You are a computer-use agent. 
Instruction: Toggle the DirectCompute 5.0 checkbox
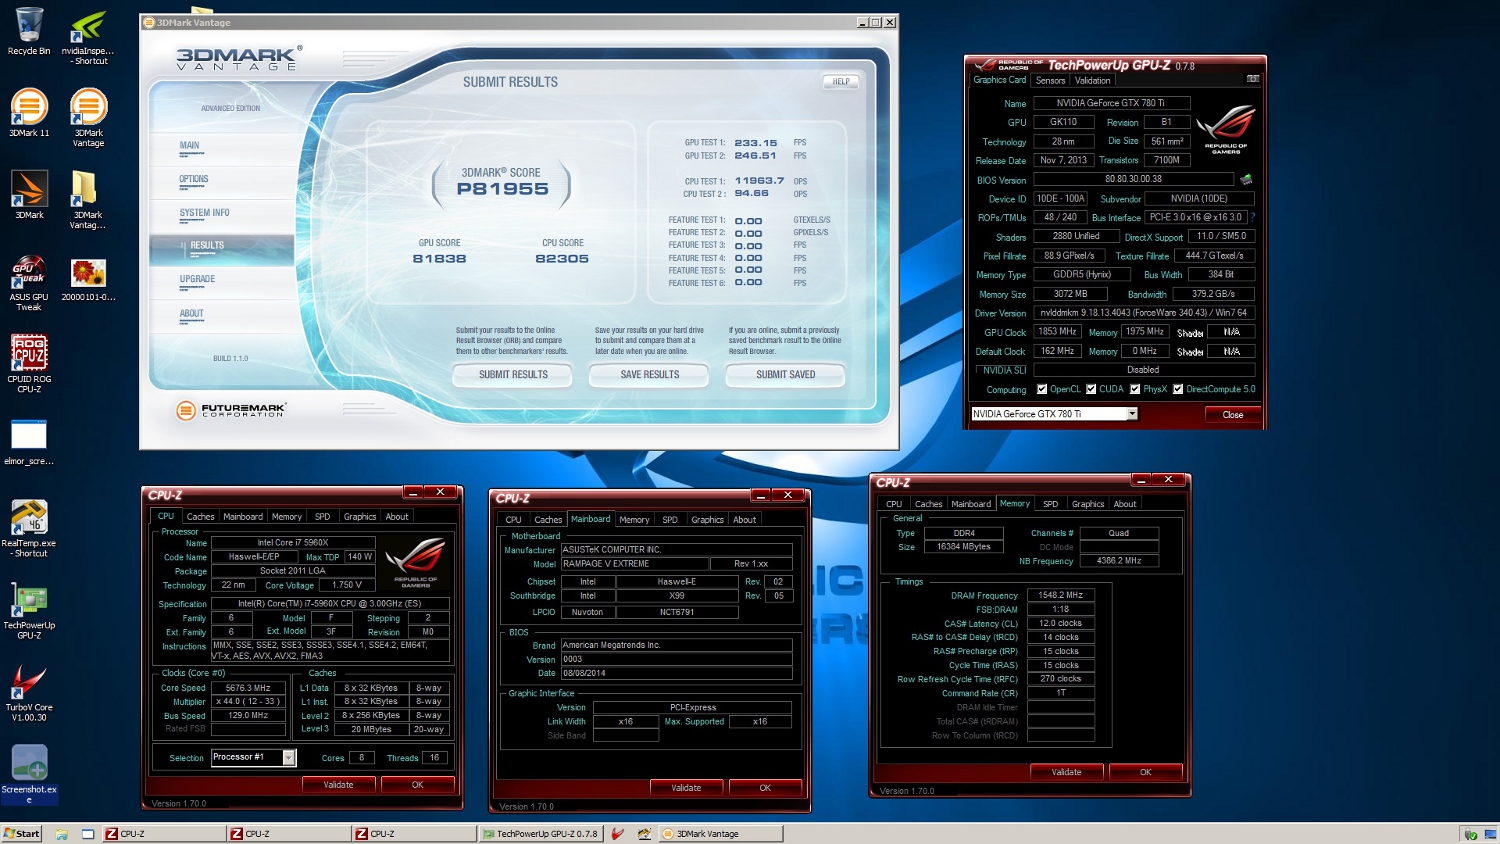tap(1178, 389)
